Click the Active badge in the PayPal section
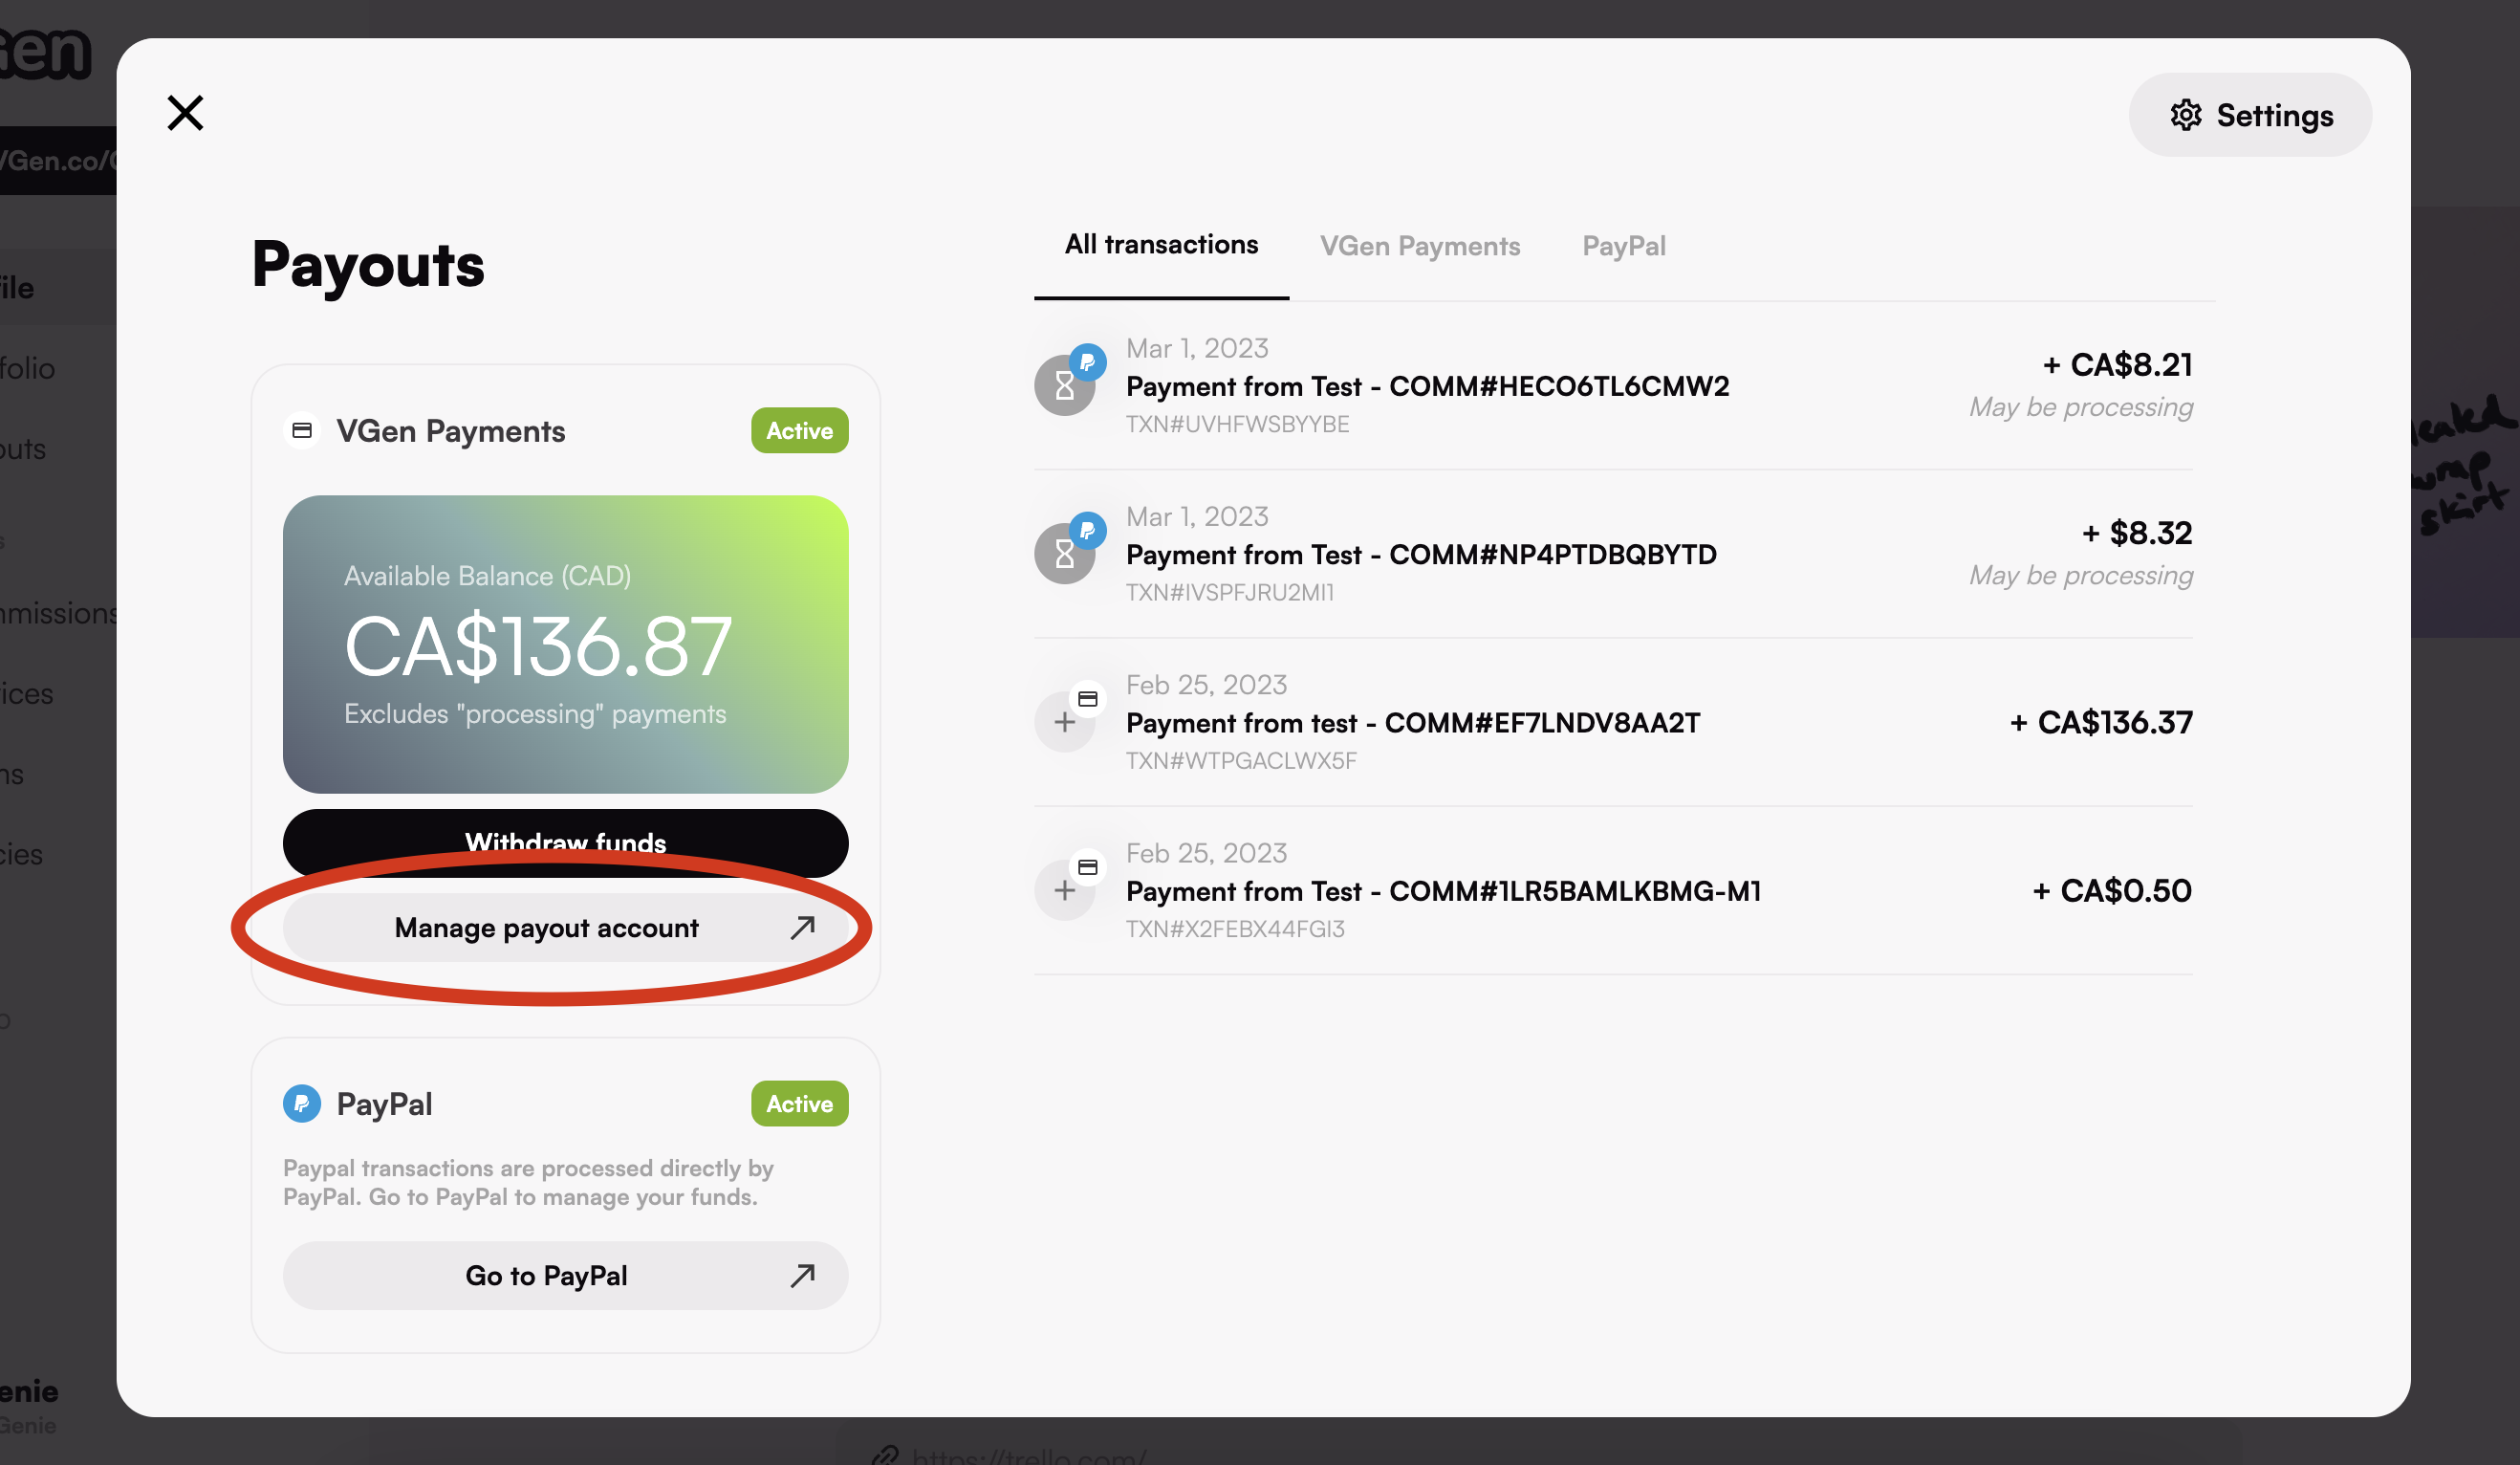The width and height of the screenshot is (2520, 1465). coord(798,1103)
